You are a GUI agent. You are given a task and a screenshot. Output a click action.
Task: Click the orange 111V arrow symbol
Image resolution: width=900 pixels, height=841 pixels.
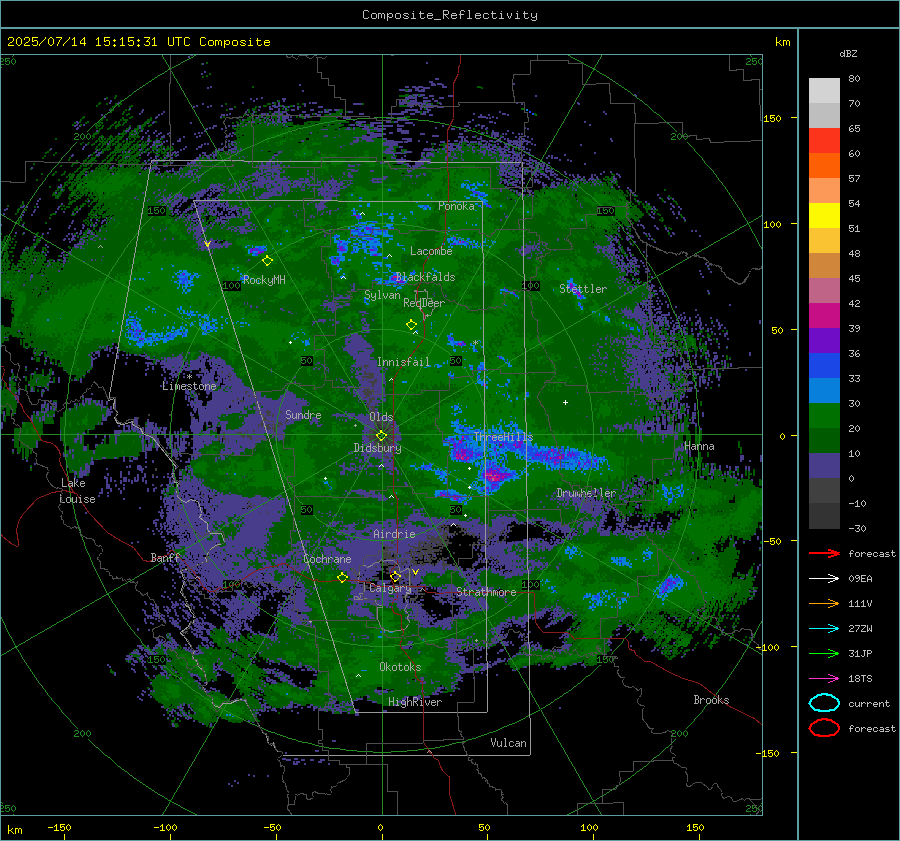[x=824, y=603]
